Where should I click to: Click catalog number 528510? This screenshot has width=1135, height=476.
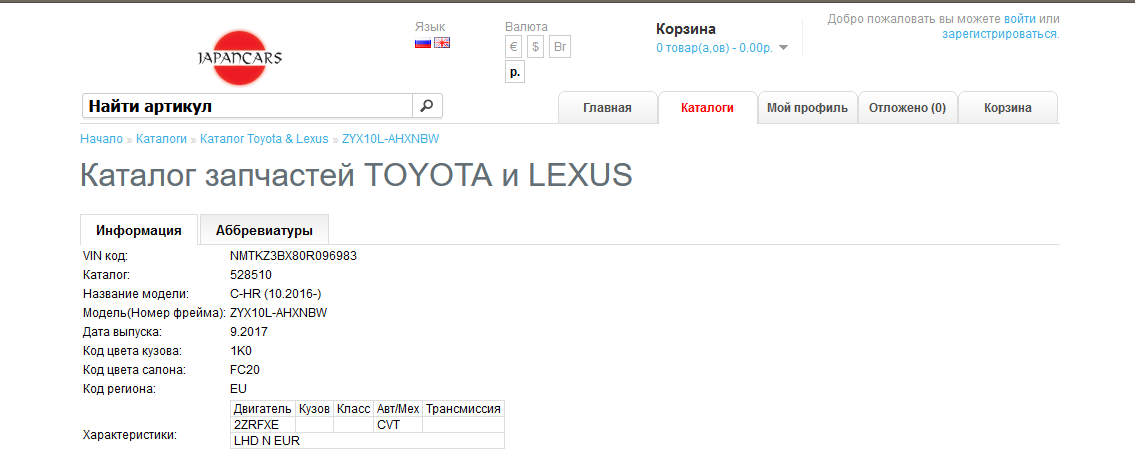click(x=250, y=275)
